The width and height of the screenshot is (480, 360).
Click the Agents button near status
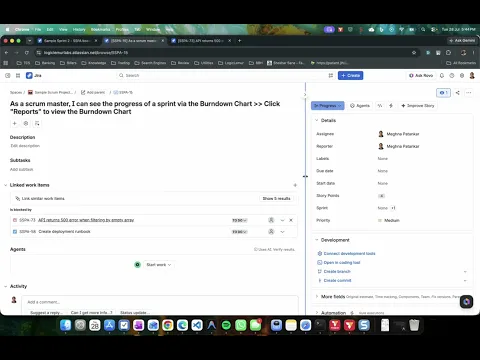pos(360,106)
